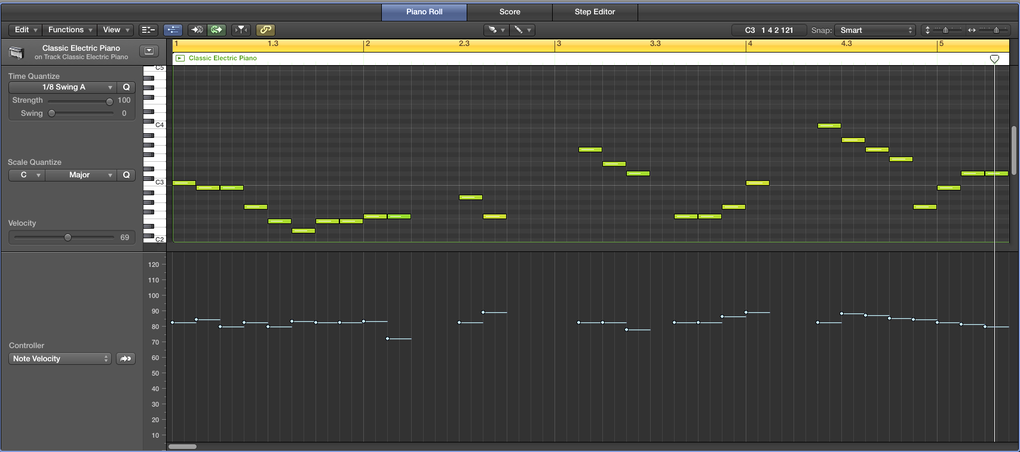Toggle the Catch playhead button
Image resolution: width=1020 pixels, height=452 pixels.
pyautogui.click(x=241, y=30)
